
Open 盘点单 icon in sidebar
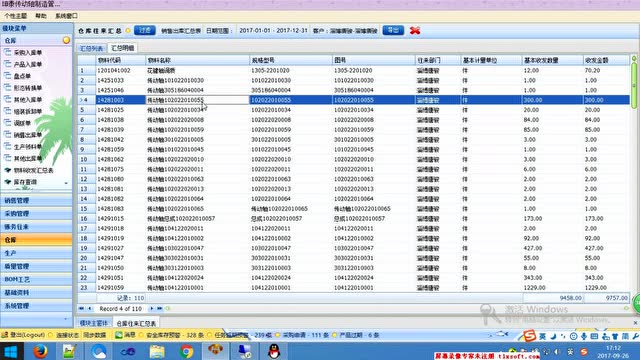[7, 76]
